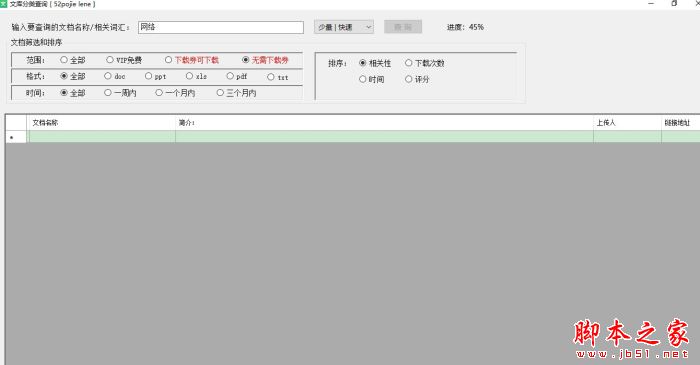Select the first row's header cell
This screenshot has width=700, height=365.
point(17,137)
